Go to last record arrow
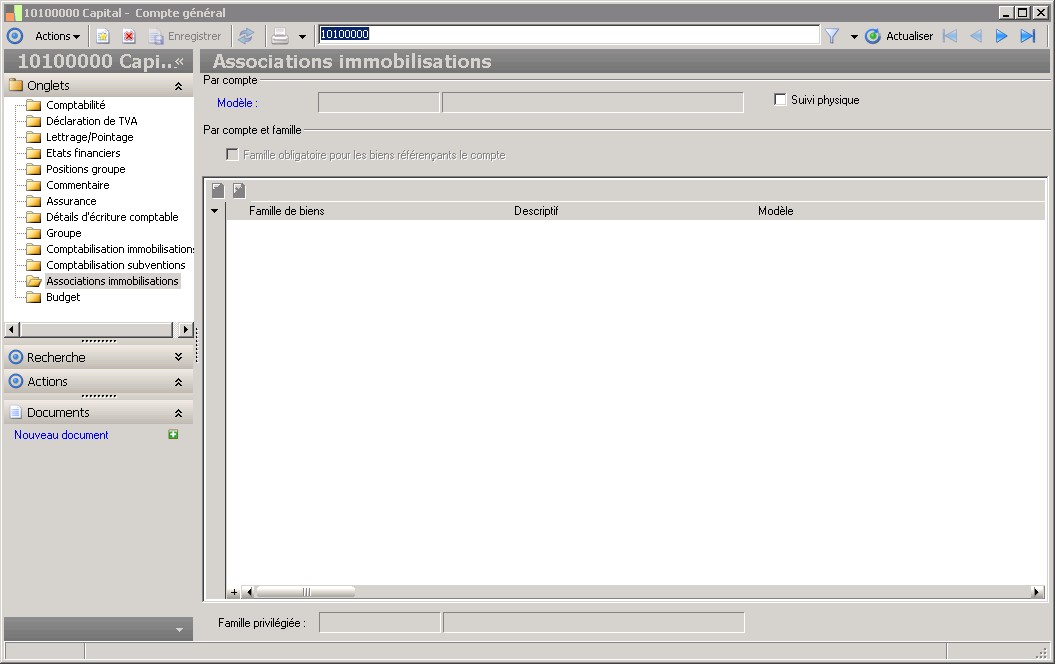The width and height of the screenshot is (1055, 664). (1027, 36)
